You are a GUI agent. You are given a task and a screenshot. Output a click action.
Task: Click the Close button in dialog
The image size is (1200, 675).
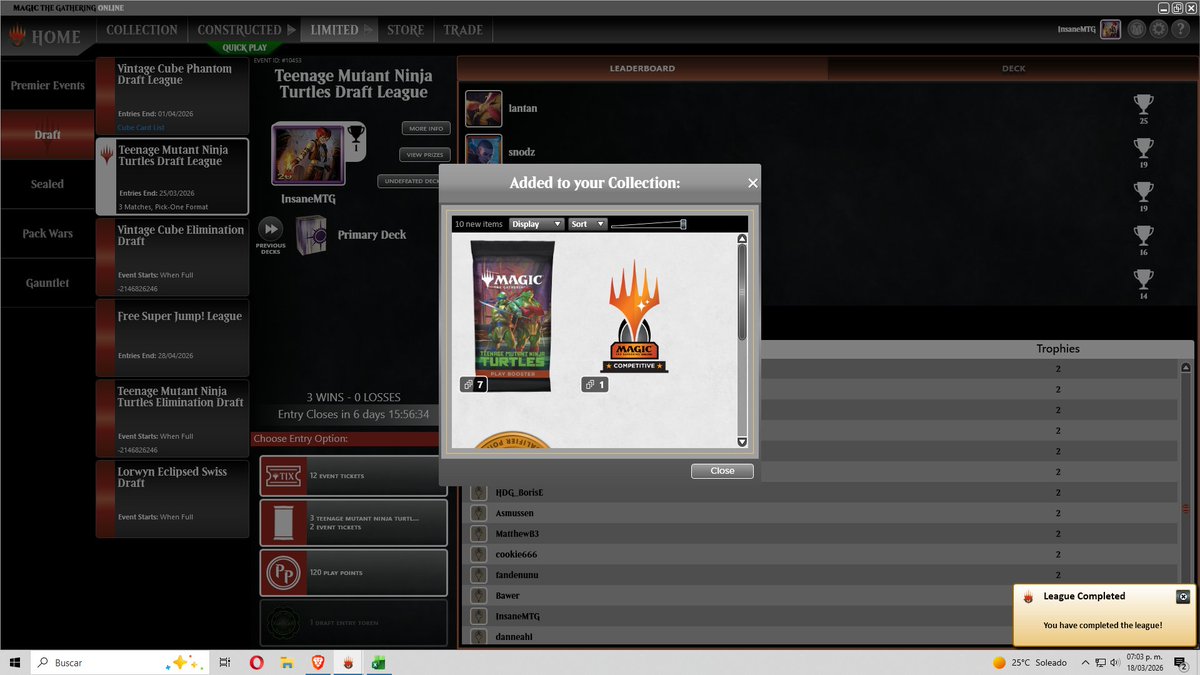tap(722, 471)
